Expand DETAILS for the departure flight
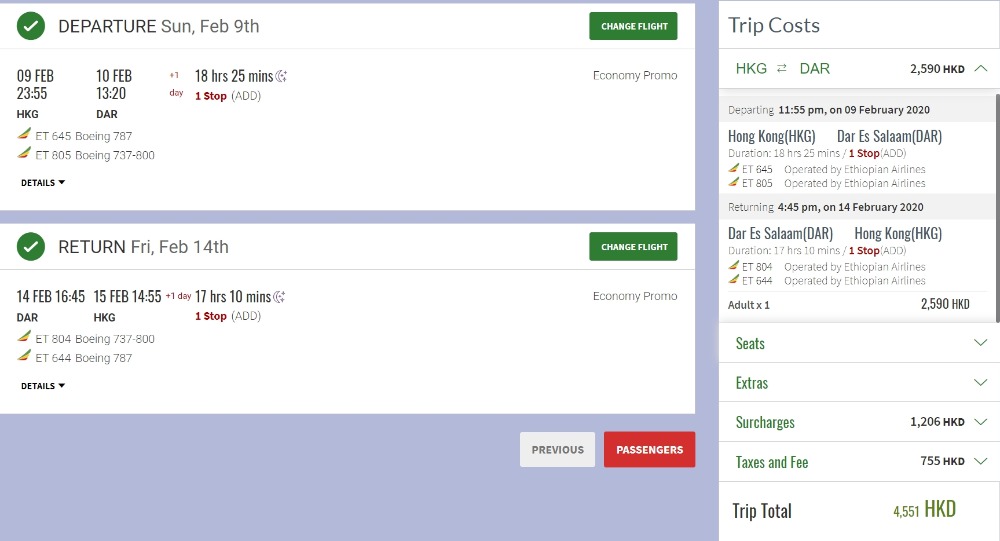This screenshot has height=541, width=1000. [x=43, y=183]
